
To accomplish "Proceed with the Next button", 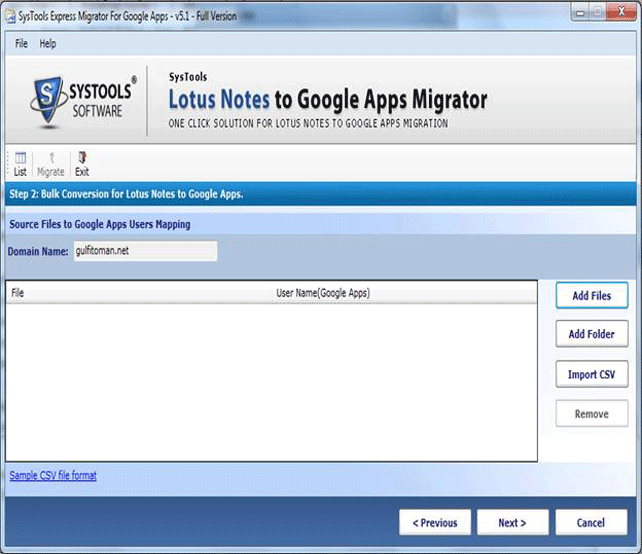I will pos(513,522).
